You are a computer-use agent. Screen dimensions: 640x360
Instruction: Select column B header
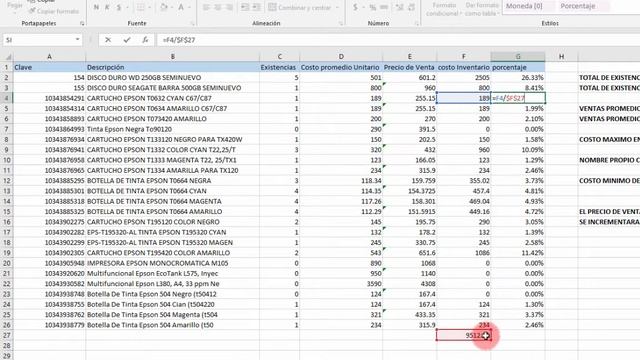[173, 57]
